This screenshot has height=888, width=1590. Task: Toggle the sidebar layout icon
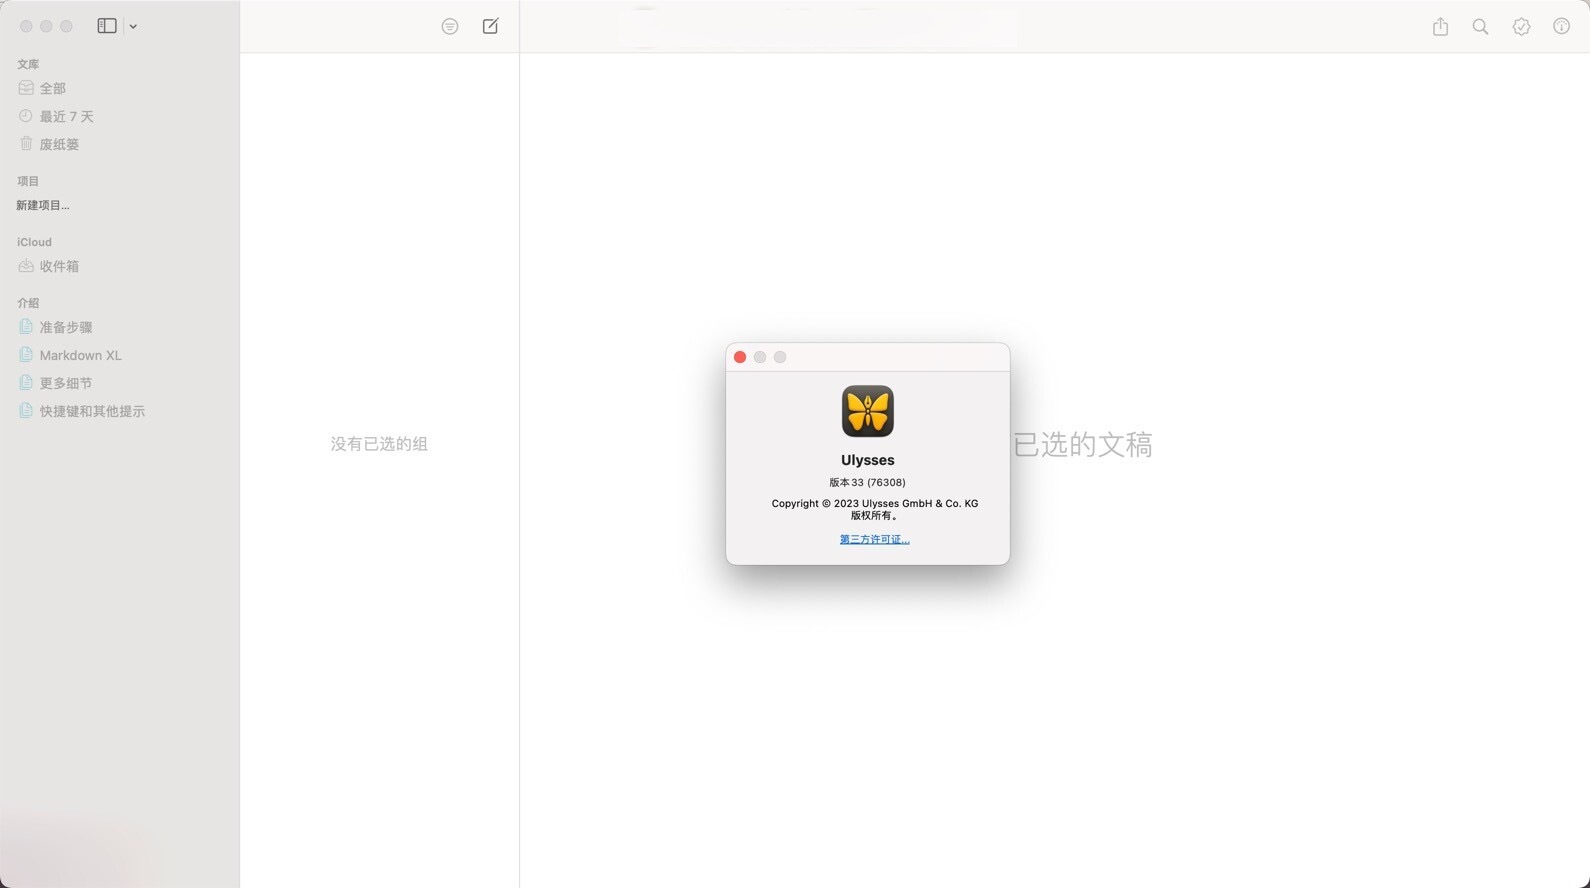coord(107,26)
